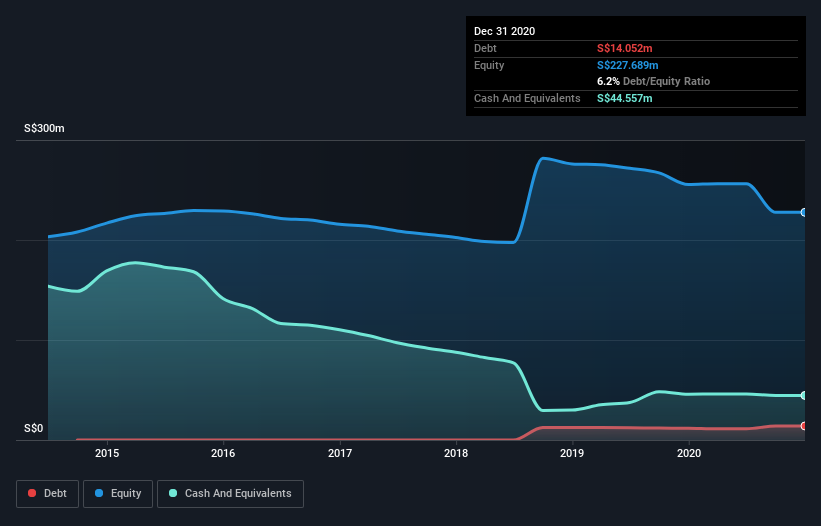Click the 2017 axis label

point(340,453)
